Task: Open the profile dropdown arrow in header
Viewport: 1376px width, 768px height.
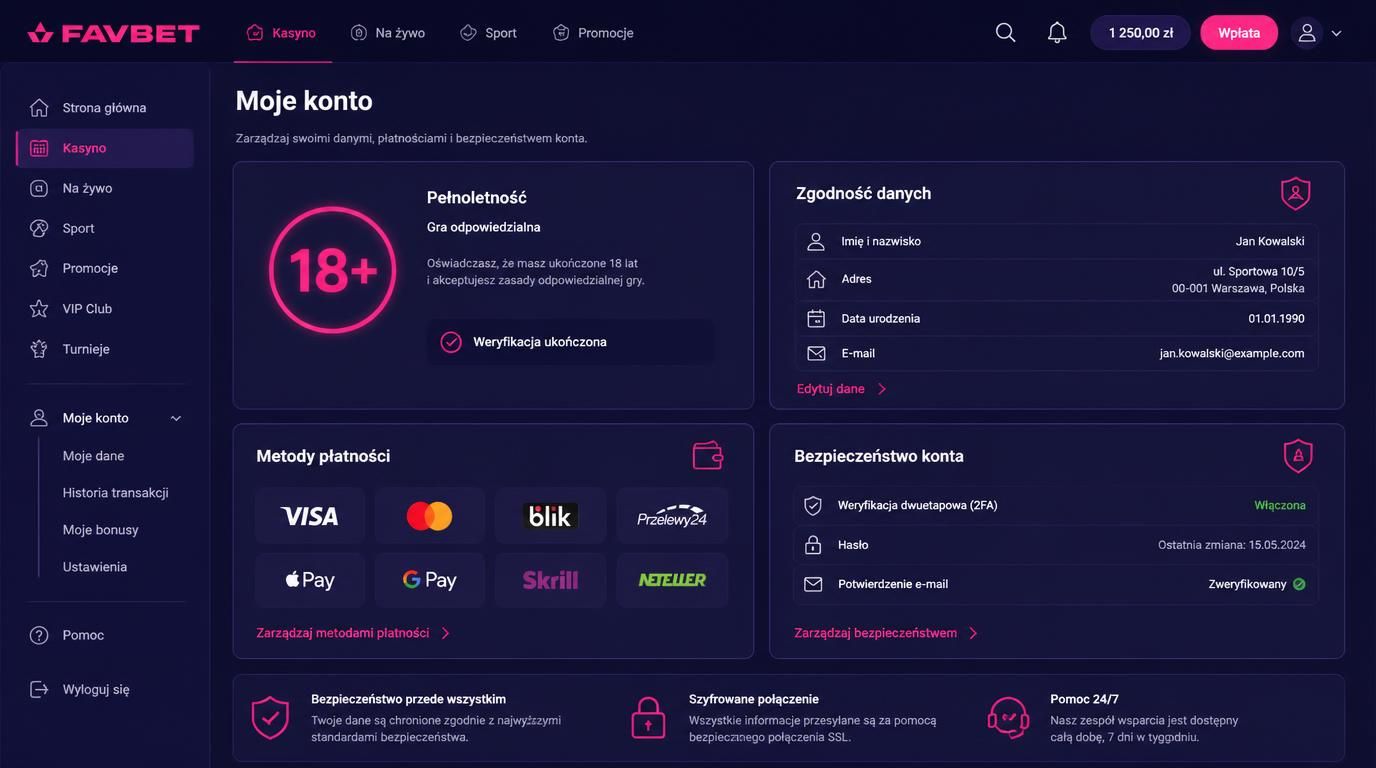Action: click(1337, 33)
